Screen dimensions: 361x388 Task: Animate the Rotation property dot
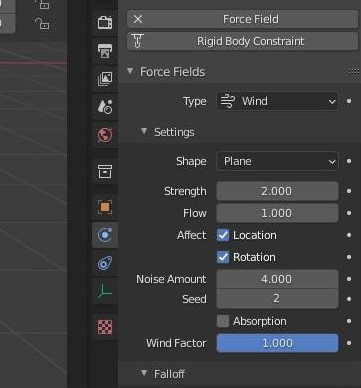(x=349, y=257)
